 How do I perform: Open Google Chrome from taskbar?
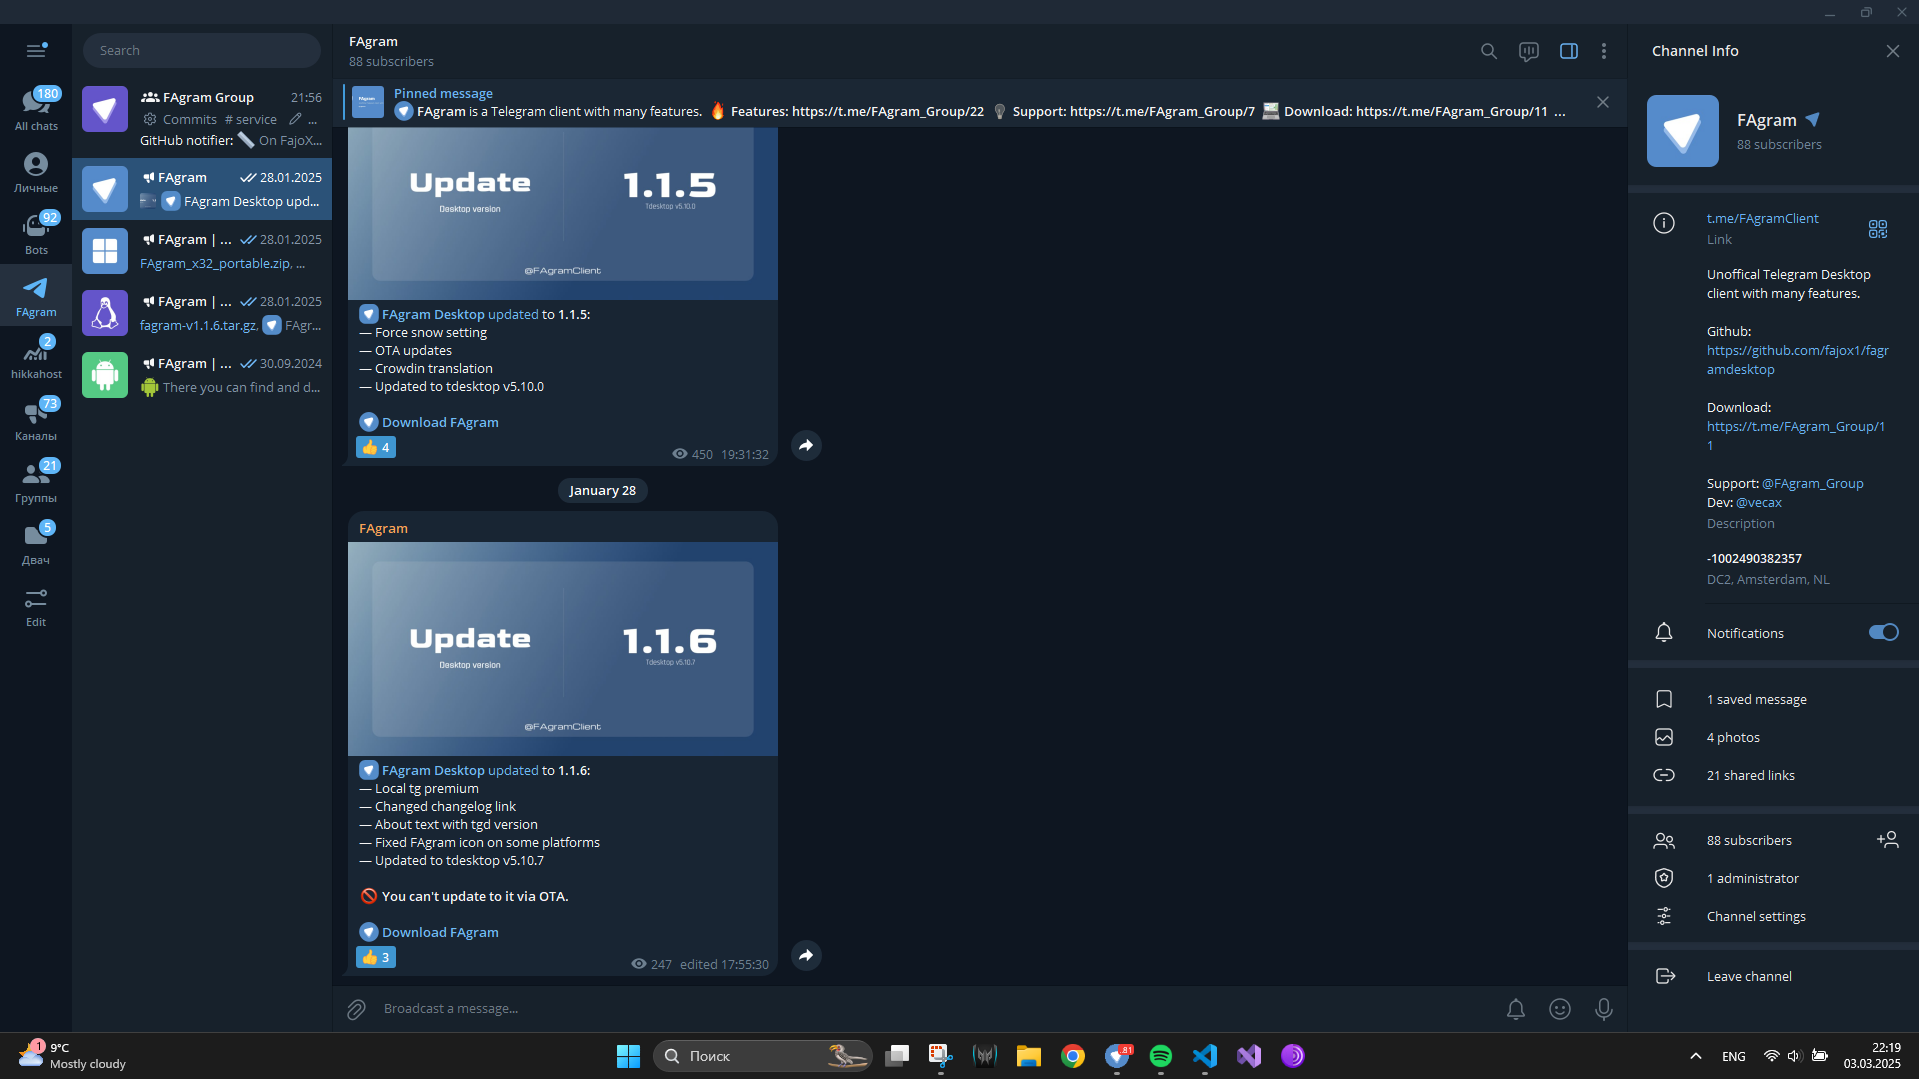pos(1073,1056)
